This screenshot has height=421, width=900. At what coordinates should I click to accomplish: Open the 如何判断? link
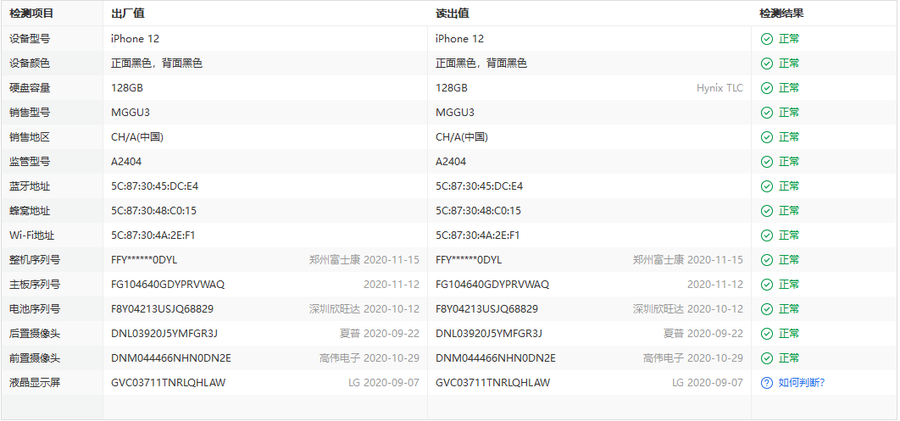(x=801, y=383)
